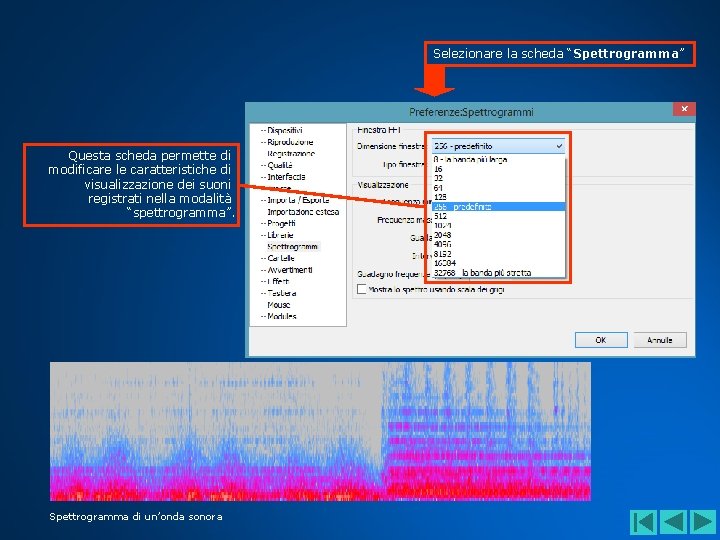Close the Preferenze:Spettrogrammi dialog
720x540 pixels.
point(684,109)
